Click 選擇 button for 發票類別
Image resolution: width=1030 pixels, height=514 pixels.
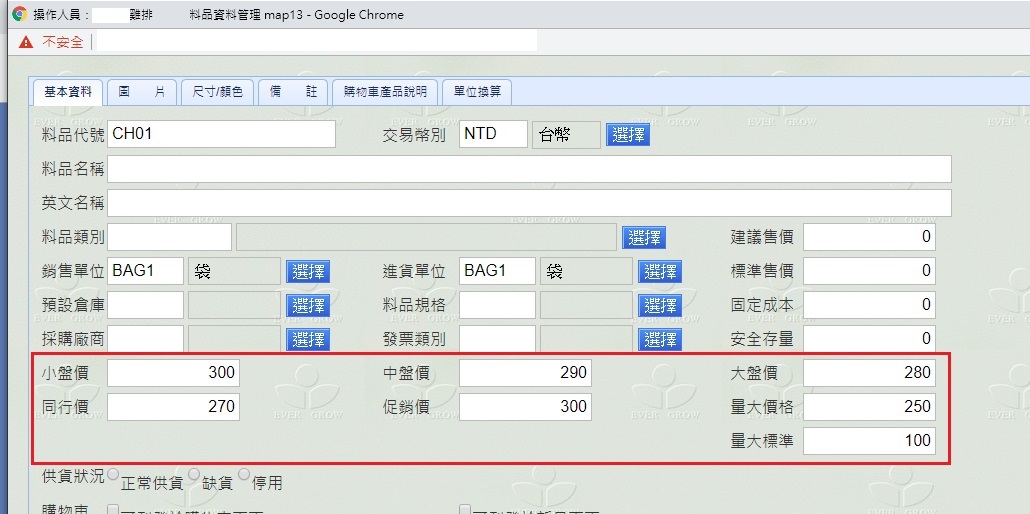(660, 339)
